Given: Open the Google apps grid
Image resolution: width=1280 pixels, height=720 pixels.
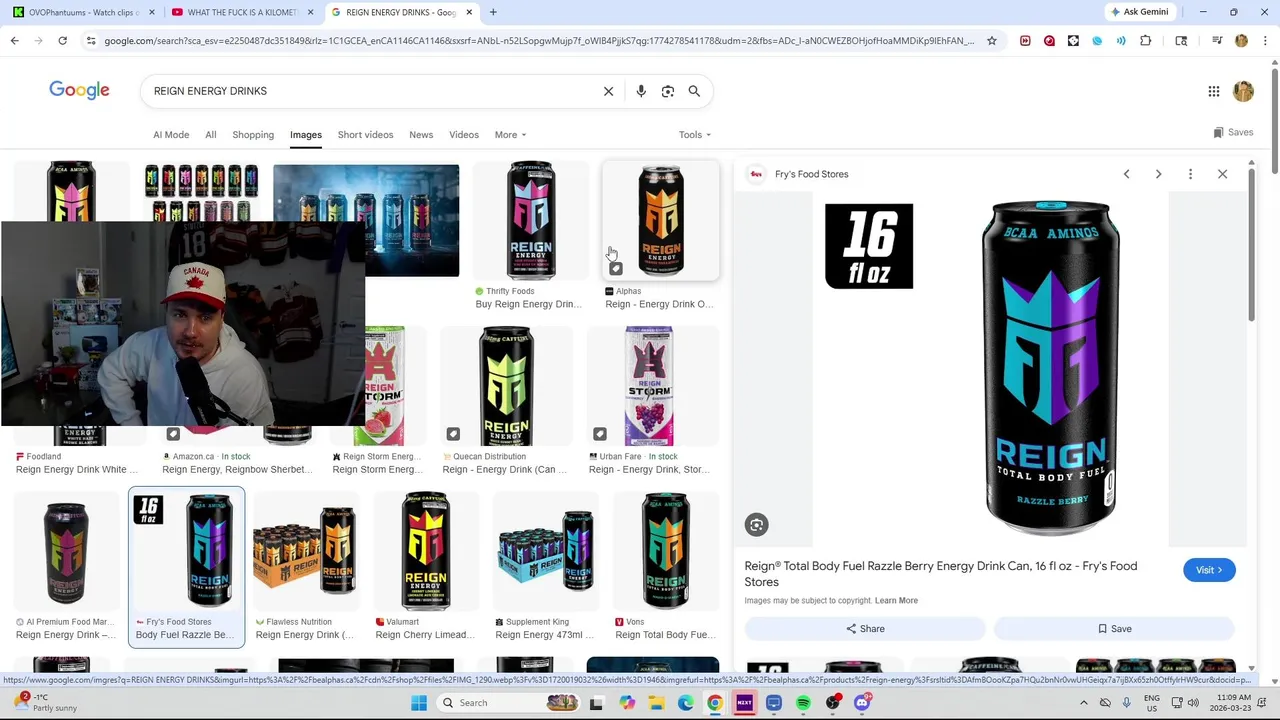Looking at the screenshot, I should [x=1214, y=91].
